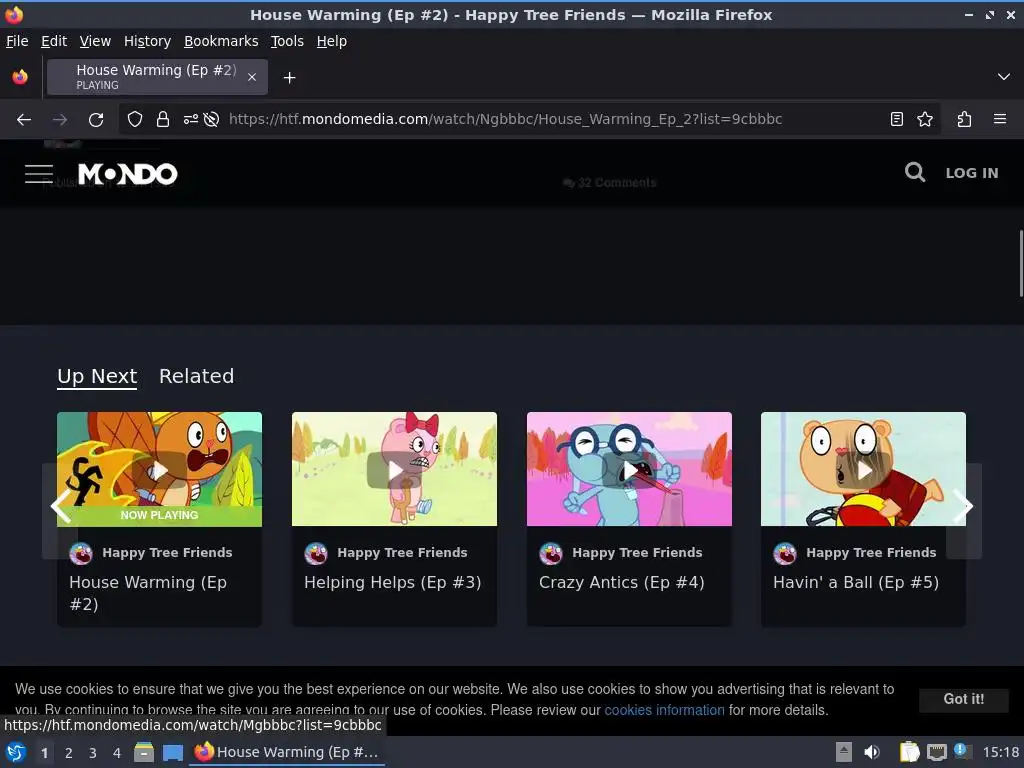Close the House Warming tab

(x=252, y=77)
